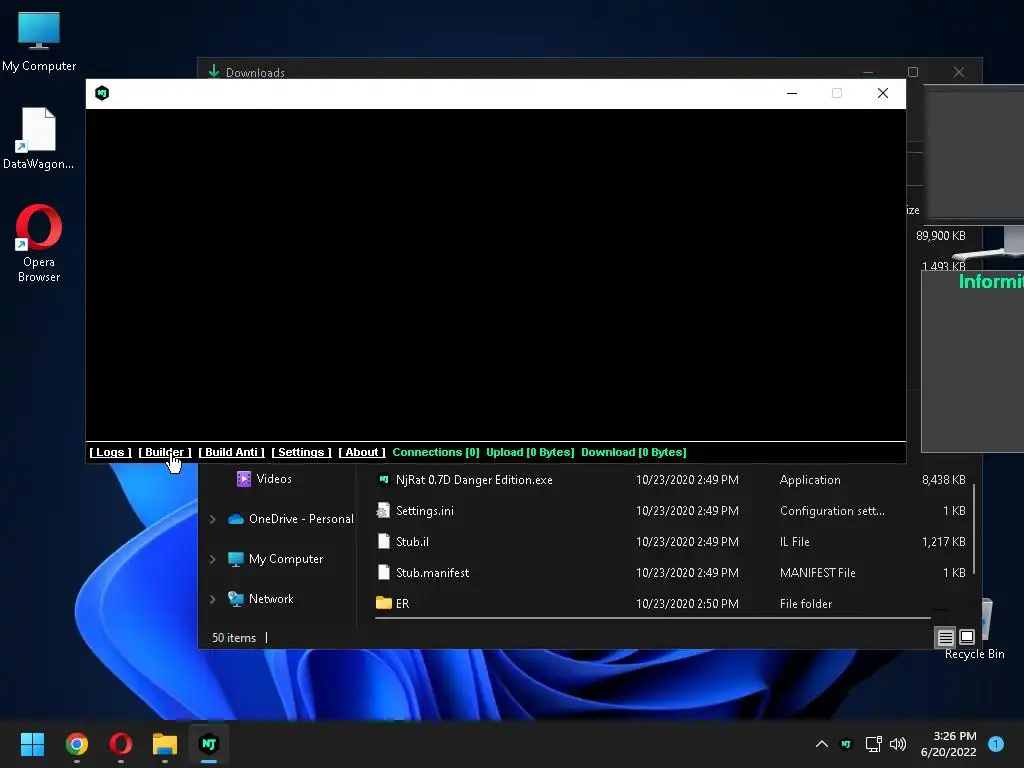The width and height of the screenshot is (1024, 768).
Task: Click the Stub.il file icon
Action: point(383,541)
